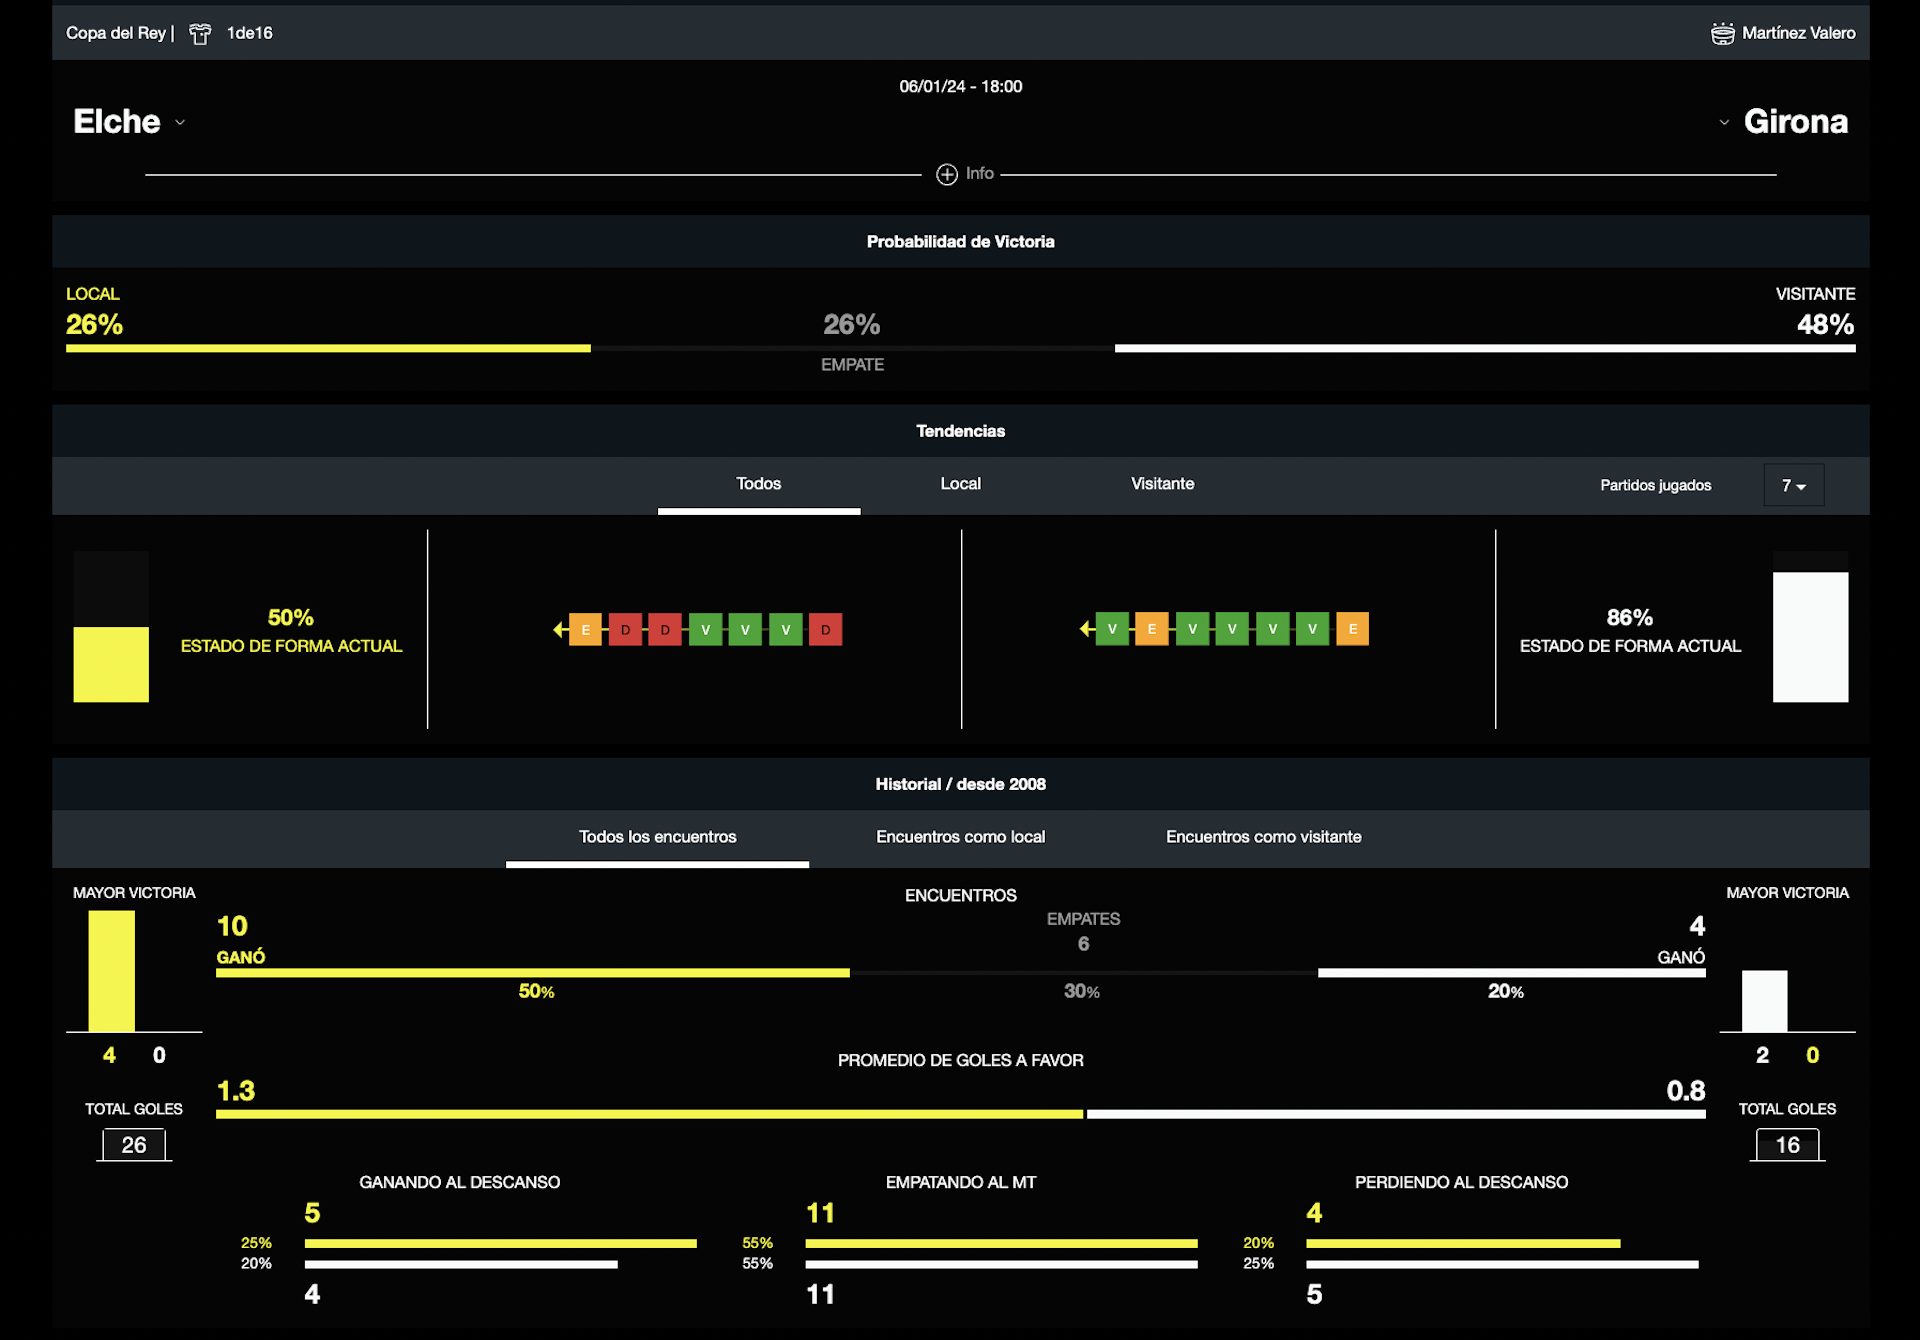Expand the Info plus icon
The height and width of the screenshot is (1340, 1920).
(x=946, y=175)
